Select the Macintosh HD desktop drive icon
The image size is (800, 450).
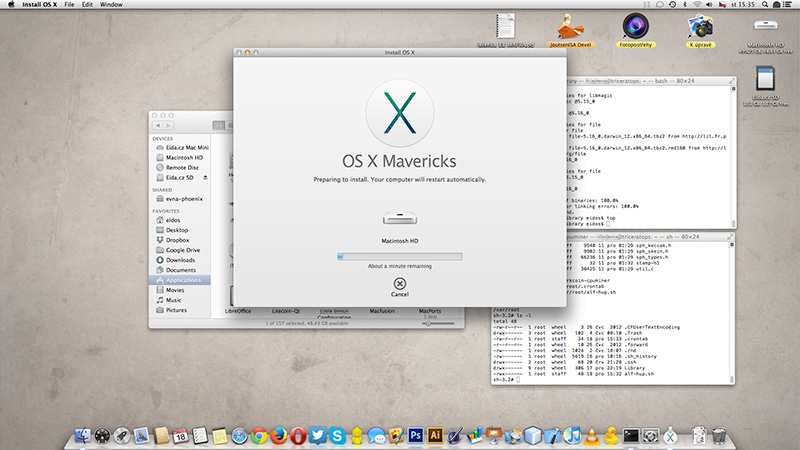coord(766,26)
